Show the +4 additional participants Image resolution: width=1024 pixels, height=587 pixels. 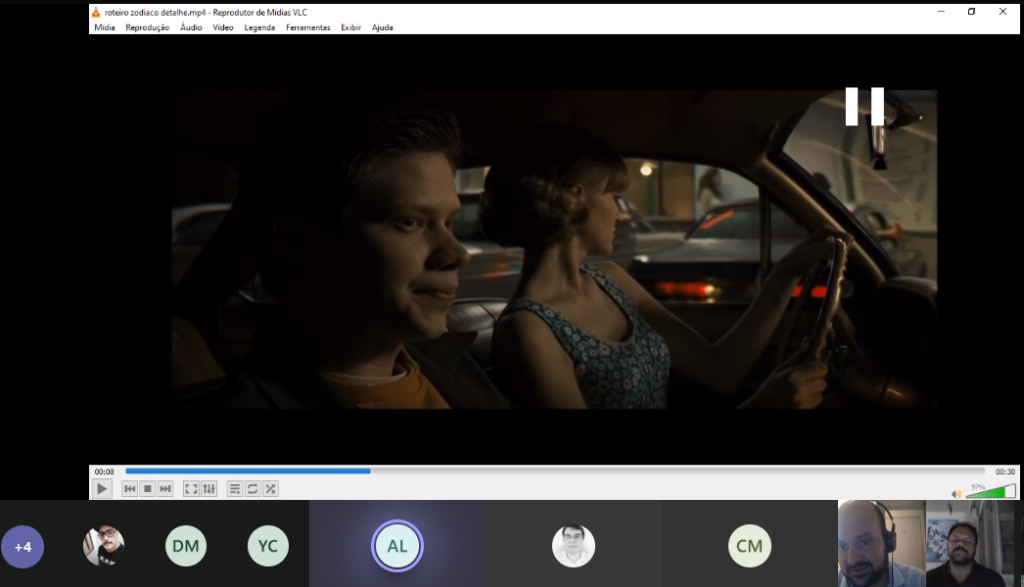[23, 547]
